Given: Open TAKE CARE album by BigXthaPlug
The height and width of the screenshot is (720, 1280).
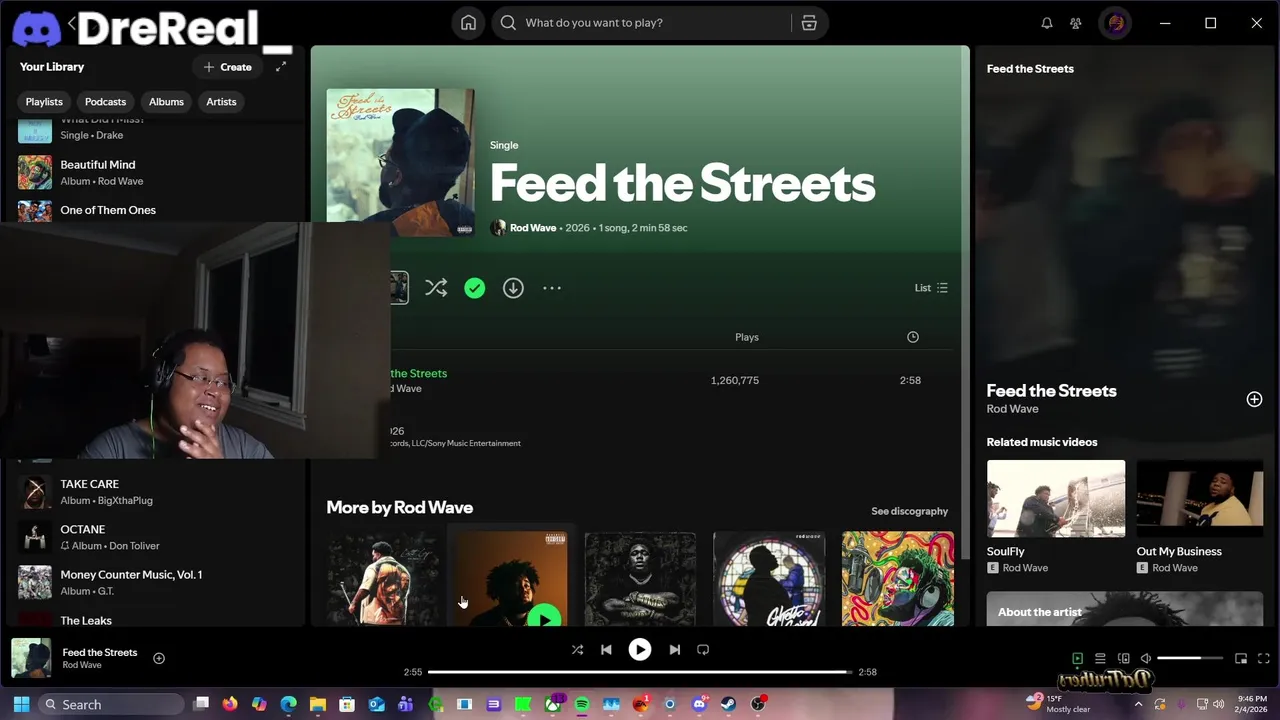Looking at the screenshot, I should pyautogui.click(x=155, y=492).
